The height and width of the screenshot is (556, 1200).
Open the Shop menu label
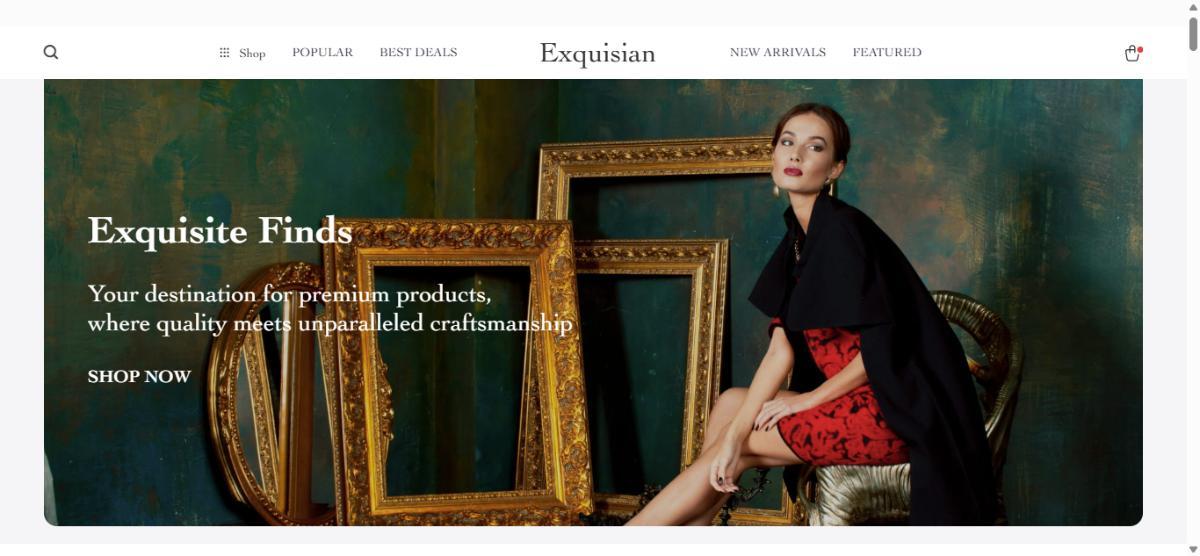[x=252, y=53]
